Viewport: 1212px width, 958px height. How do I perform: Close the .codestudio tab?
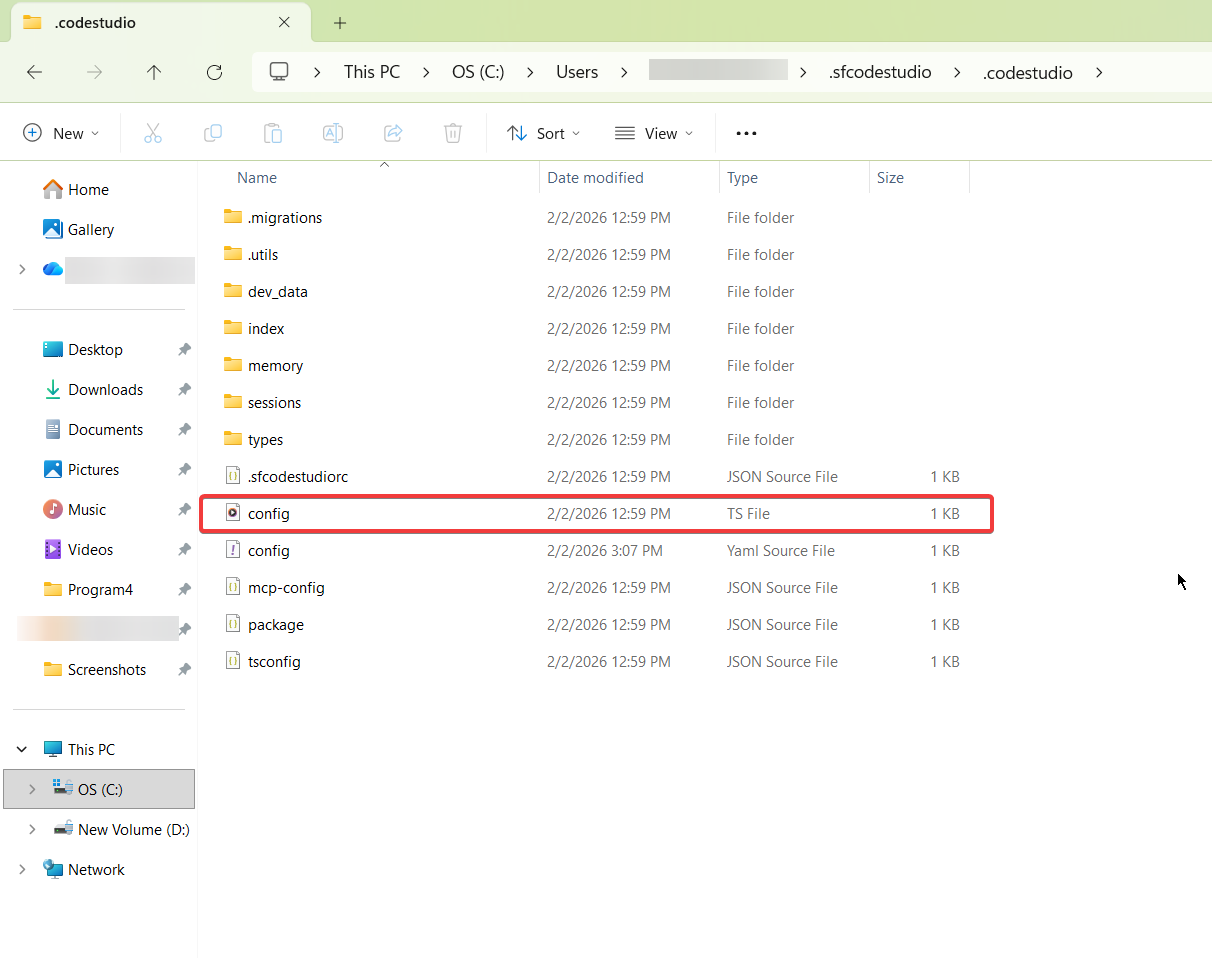click(x=284, y=22)
